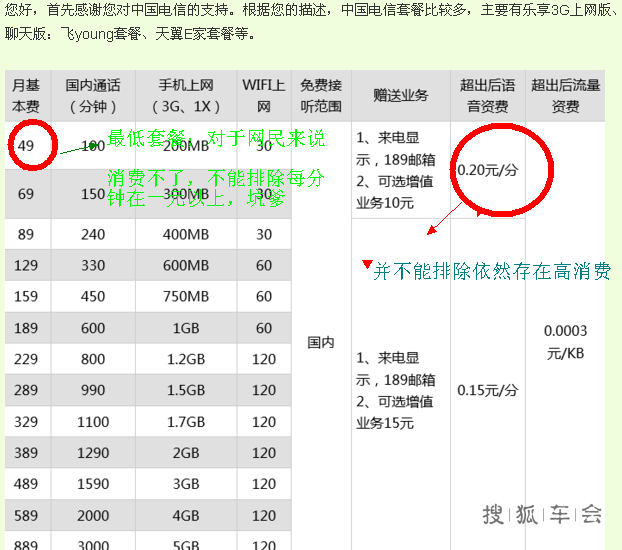Select WIFI value 120 in the 229 row
The width and height of the screenshot is (622, 550).
pyautogui.click(x=264, y=359)
